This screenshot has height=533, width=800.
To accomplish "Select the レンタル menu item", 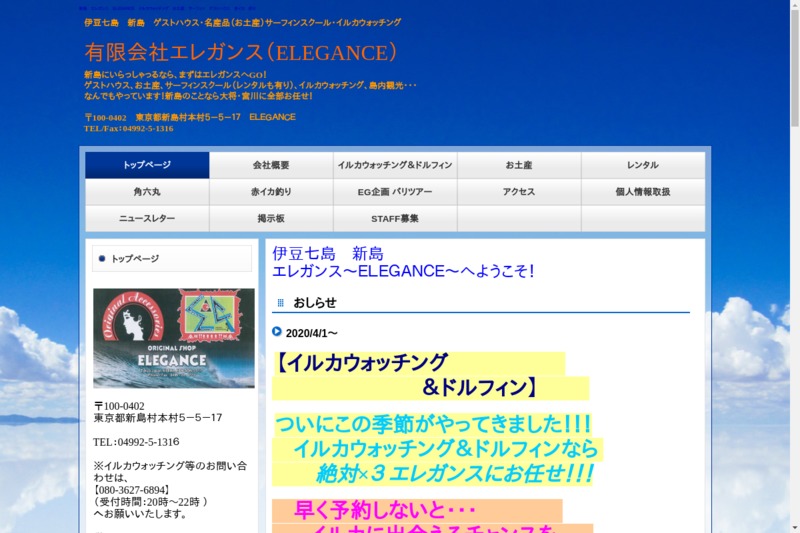I will pos(643,165).
